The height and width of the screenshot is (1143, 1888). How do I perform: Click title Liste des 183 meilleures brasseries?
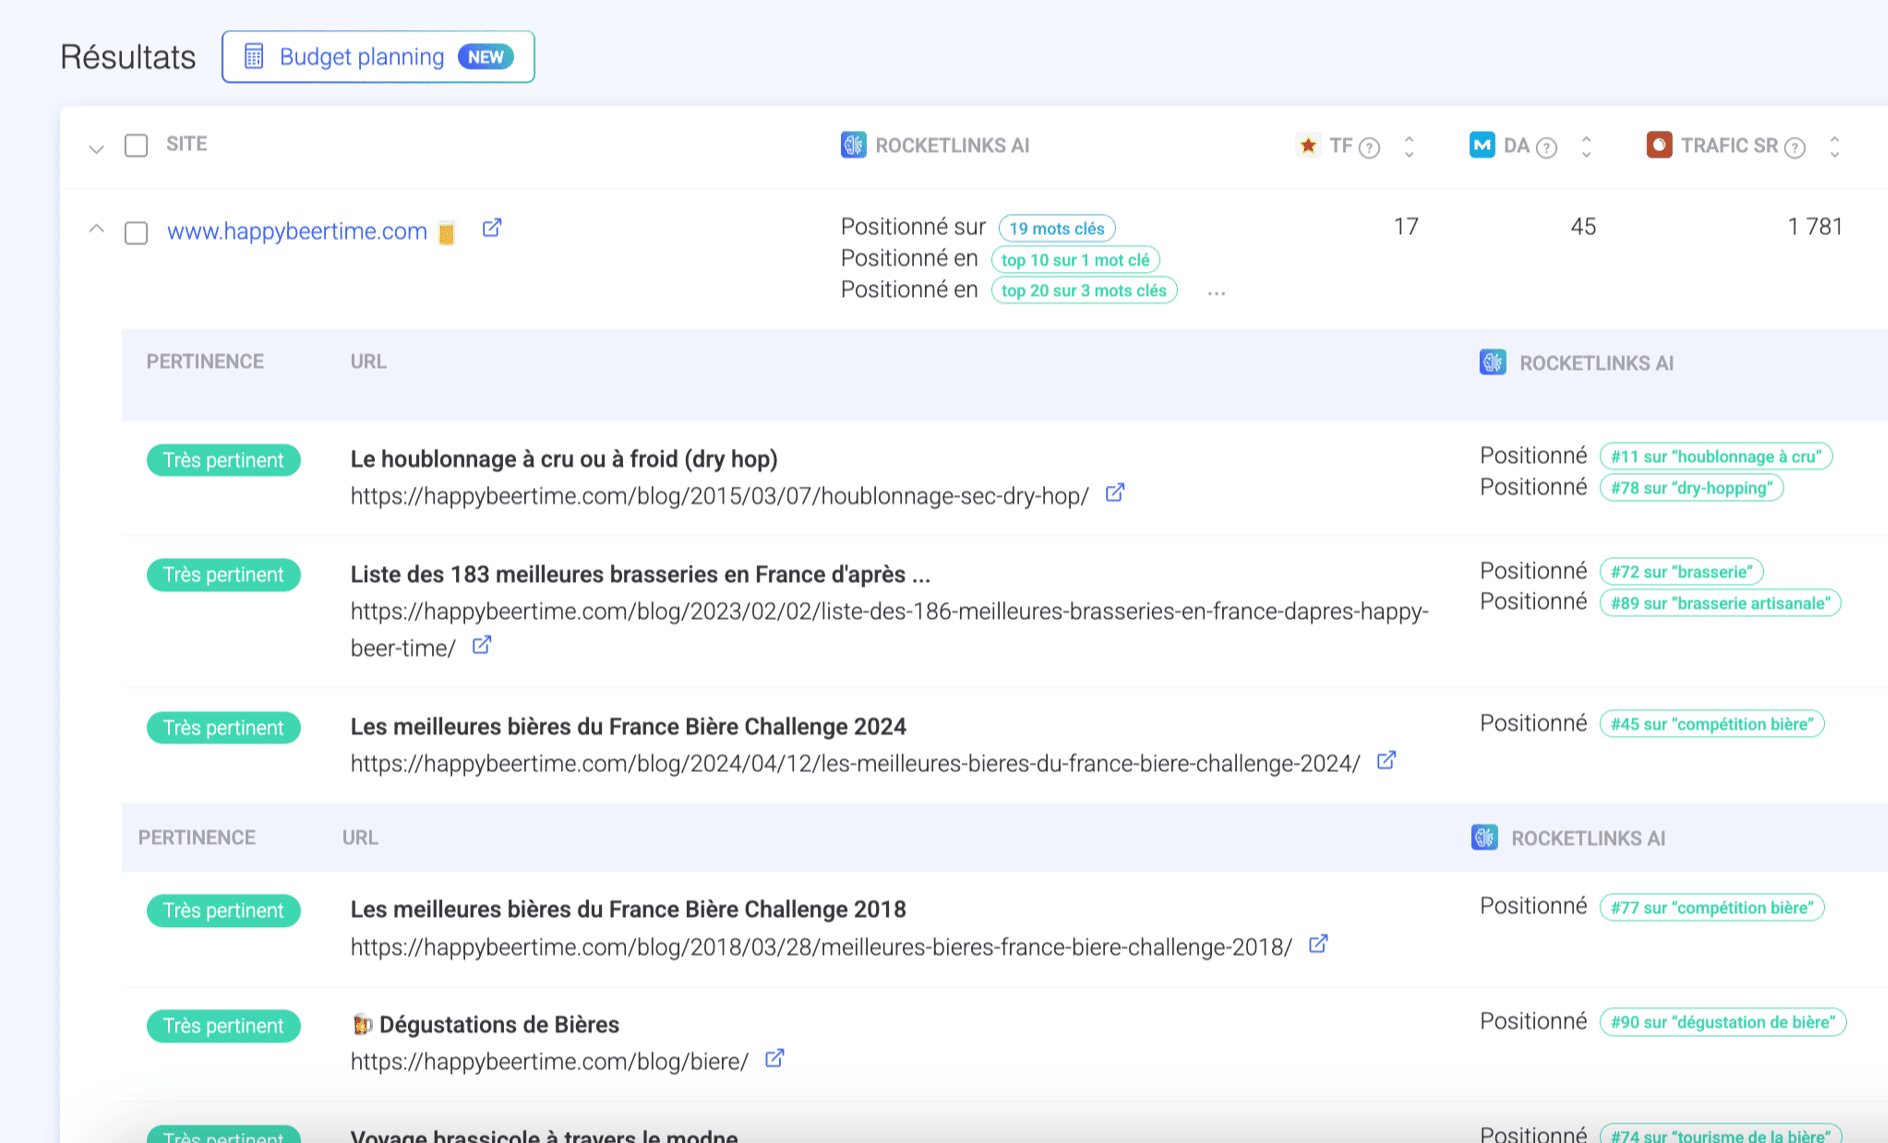tap(640, 574)
